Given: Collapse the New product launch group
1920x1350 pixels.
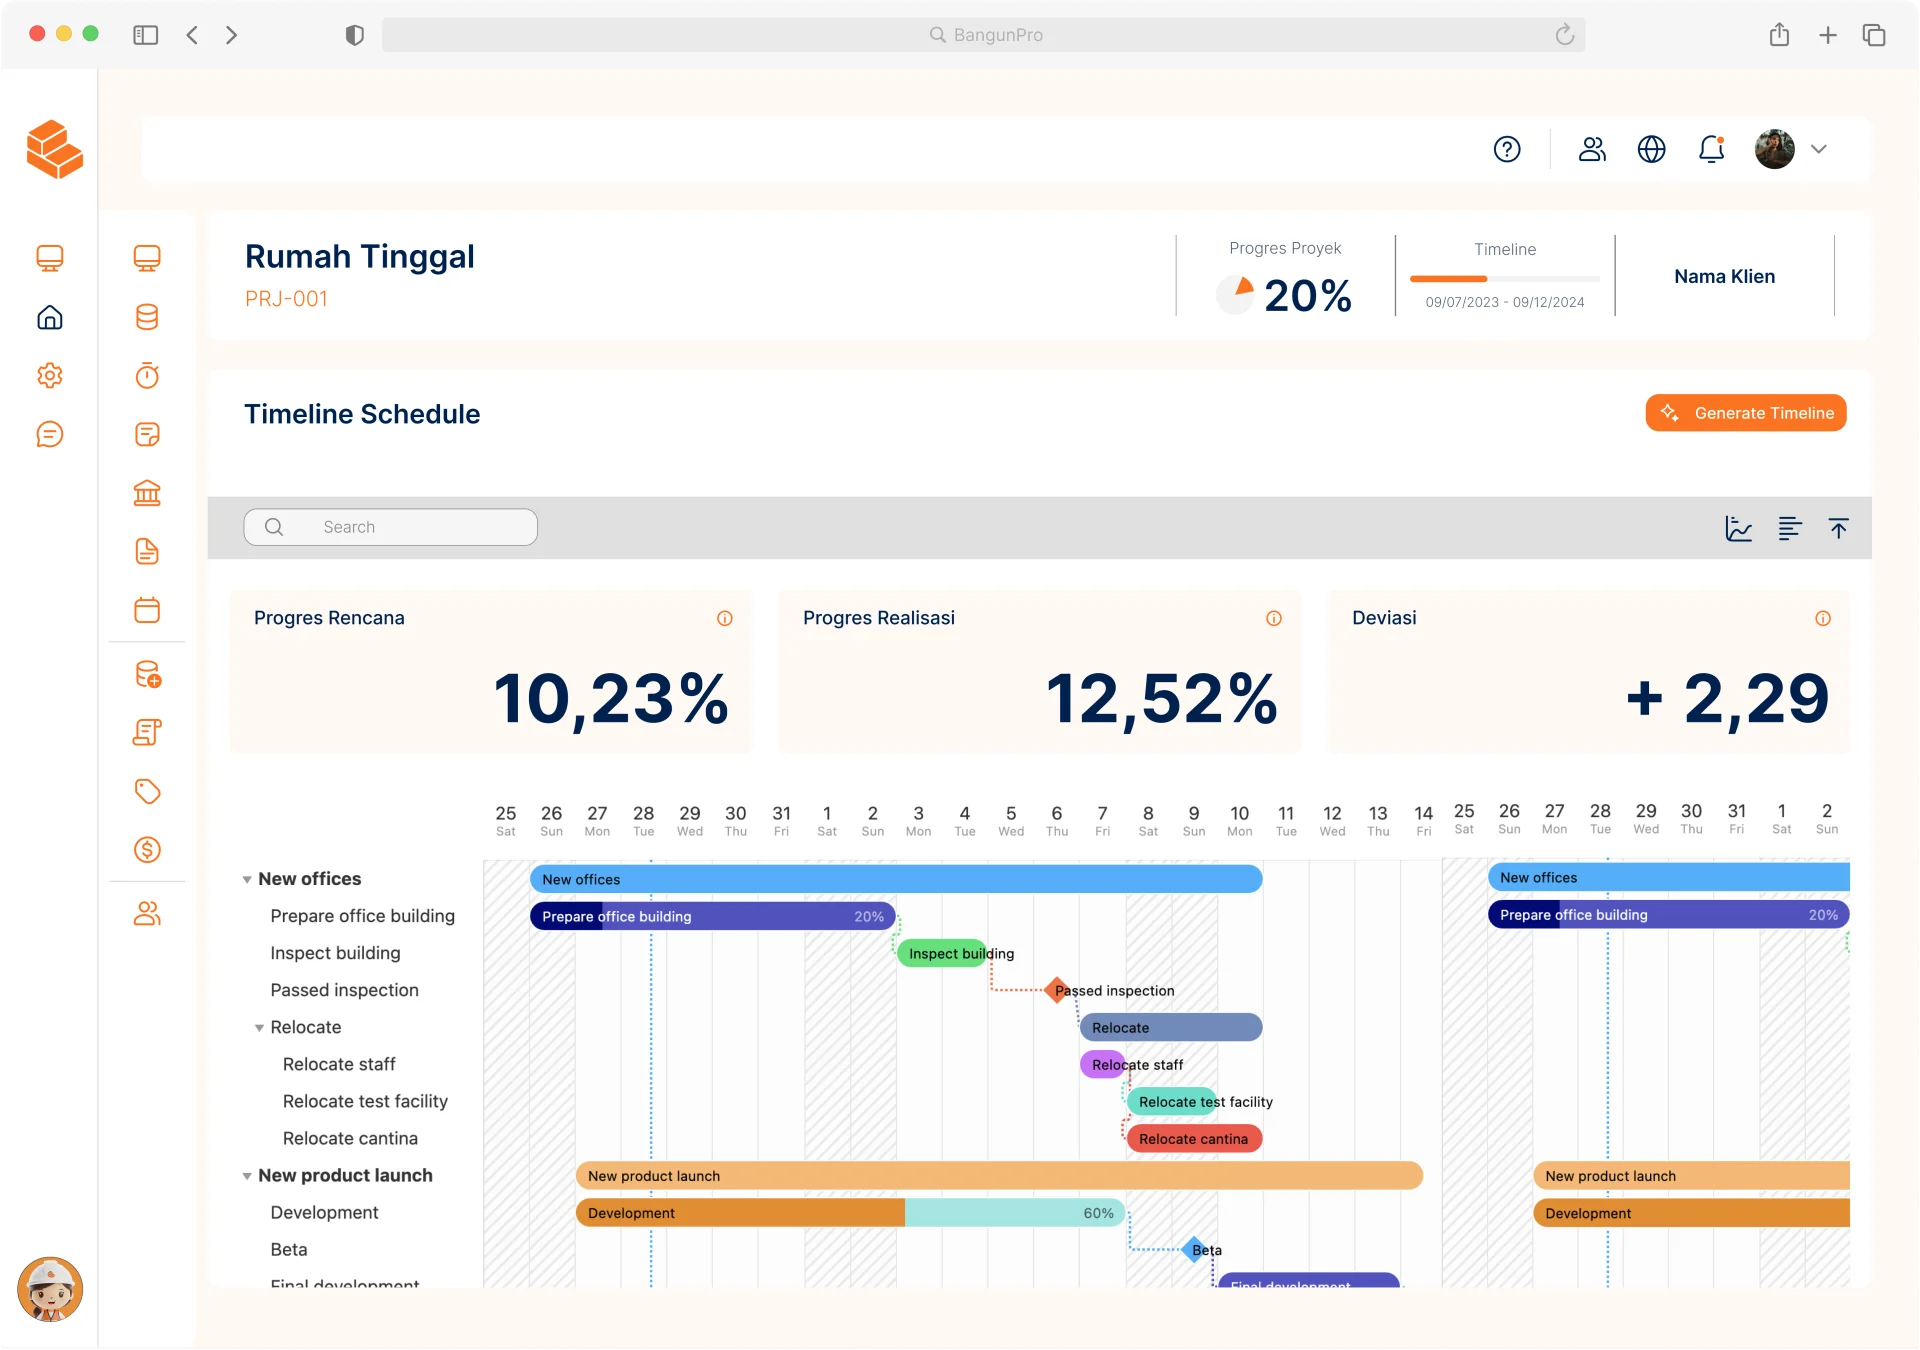Looking at the screenshot, I should [247, 1176].
